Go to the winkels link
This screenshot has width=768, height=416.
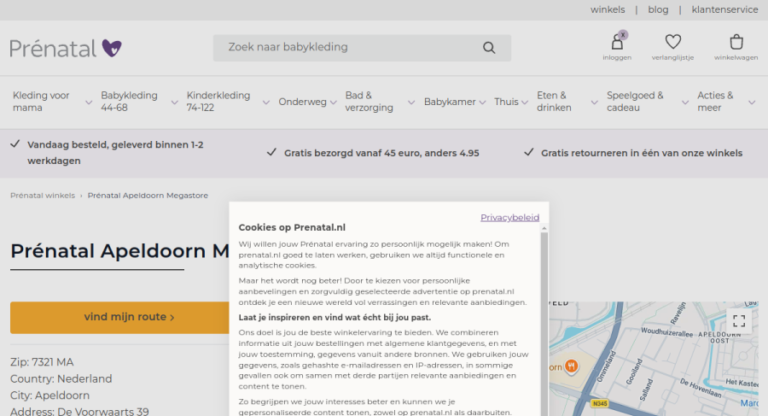point(607,10)
